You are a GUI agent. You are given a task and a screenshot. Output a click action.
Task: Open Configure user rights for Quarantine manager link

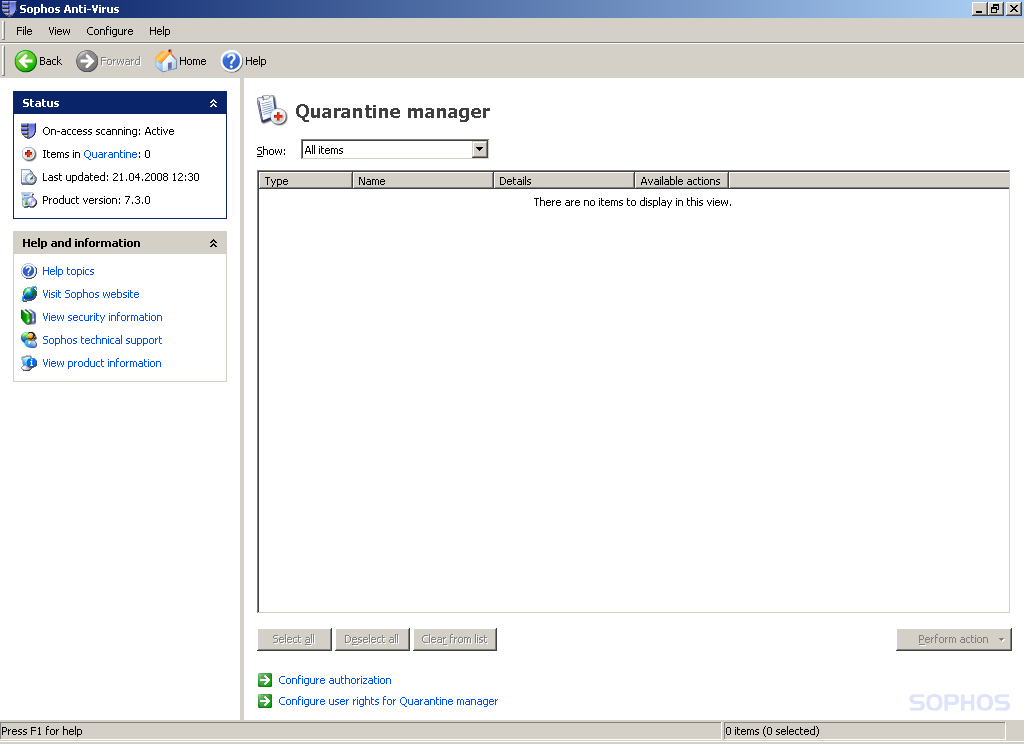(x=388, y=701)
